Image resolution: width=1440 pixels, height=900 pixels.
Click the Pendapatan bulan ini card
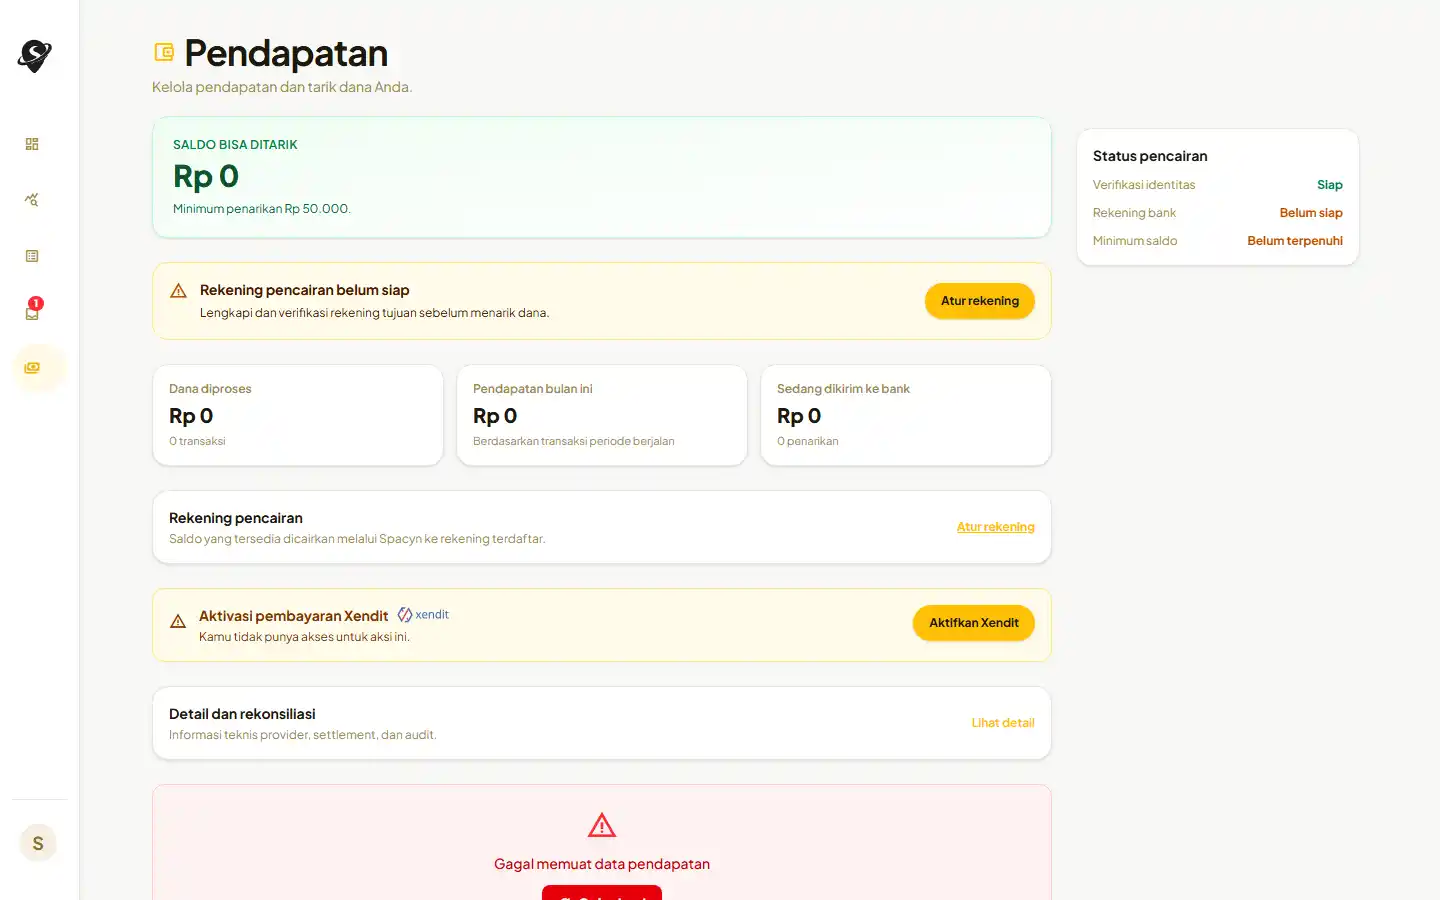pos(602,415)
